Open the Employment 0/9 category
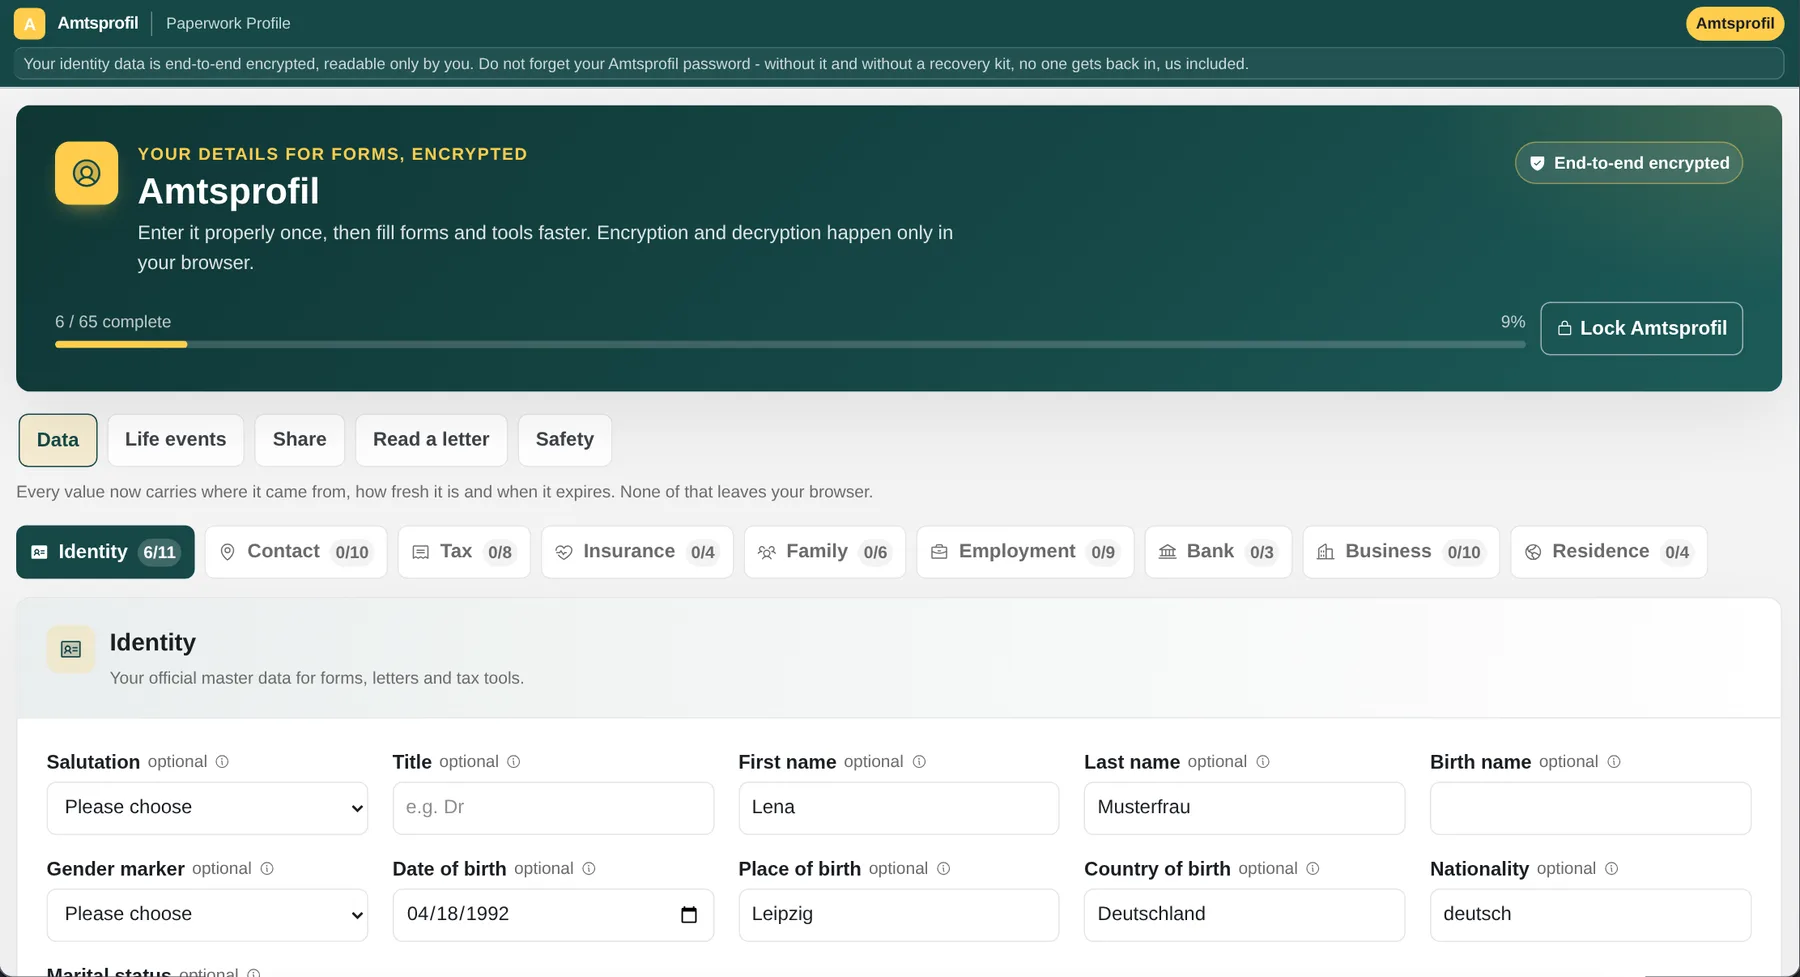The height and width of the screenshot is (977, 1800). [1025, 552]
